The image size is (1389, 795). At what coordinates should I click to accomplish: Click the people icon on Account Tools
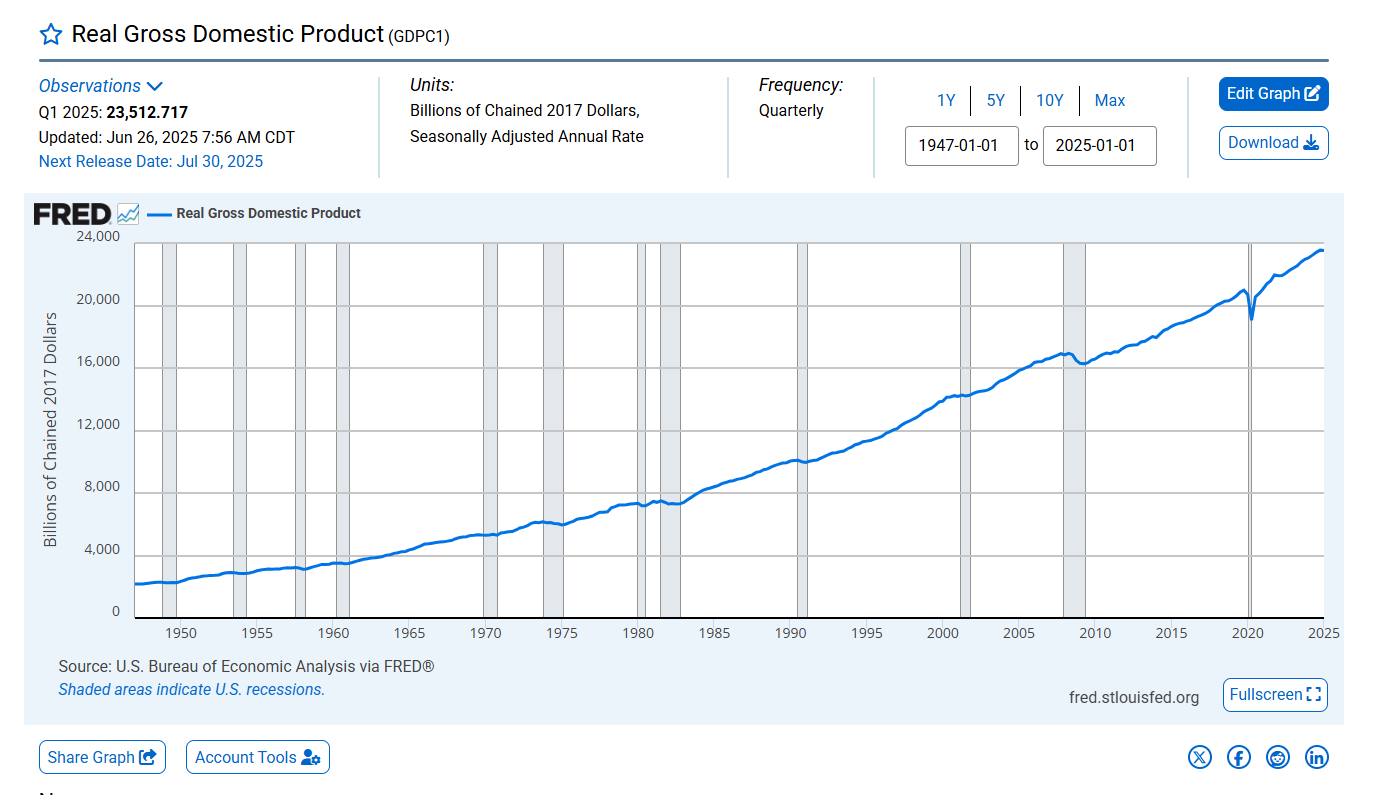[312, 757]
